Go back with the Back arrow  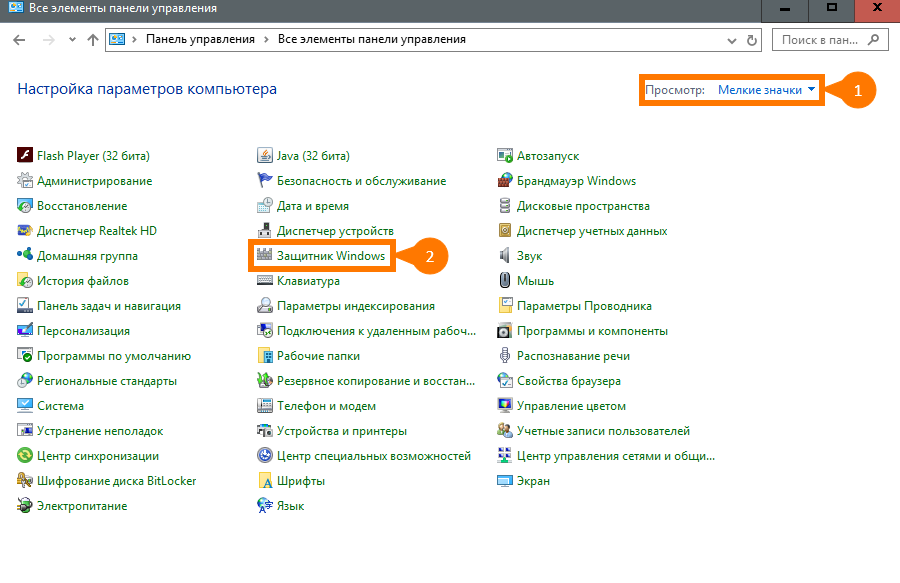coord(19,40)
